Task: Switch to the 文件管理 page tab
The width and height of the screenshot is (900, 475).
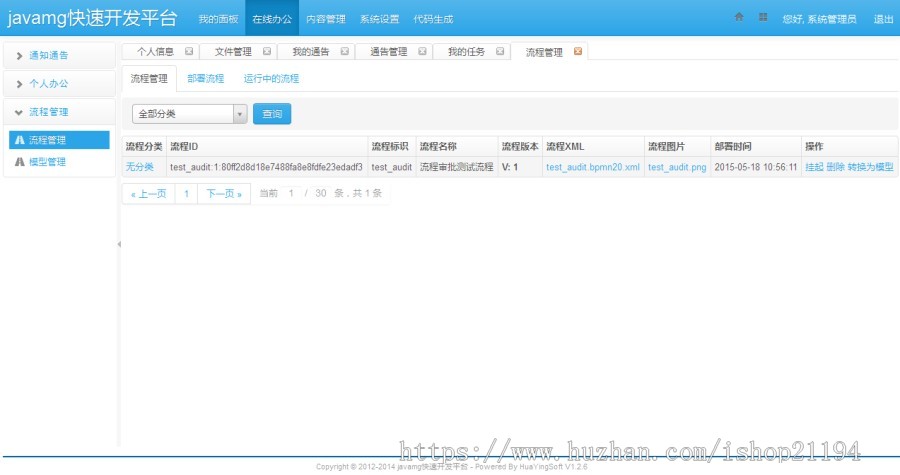Action: (x=233, y=52)
